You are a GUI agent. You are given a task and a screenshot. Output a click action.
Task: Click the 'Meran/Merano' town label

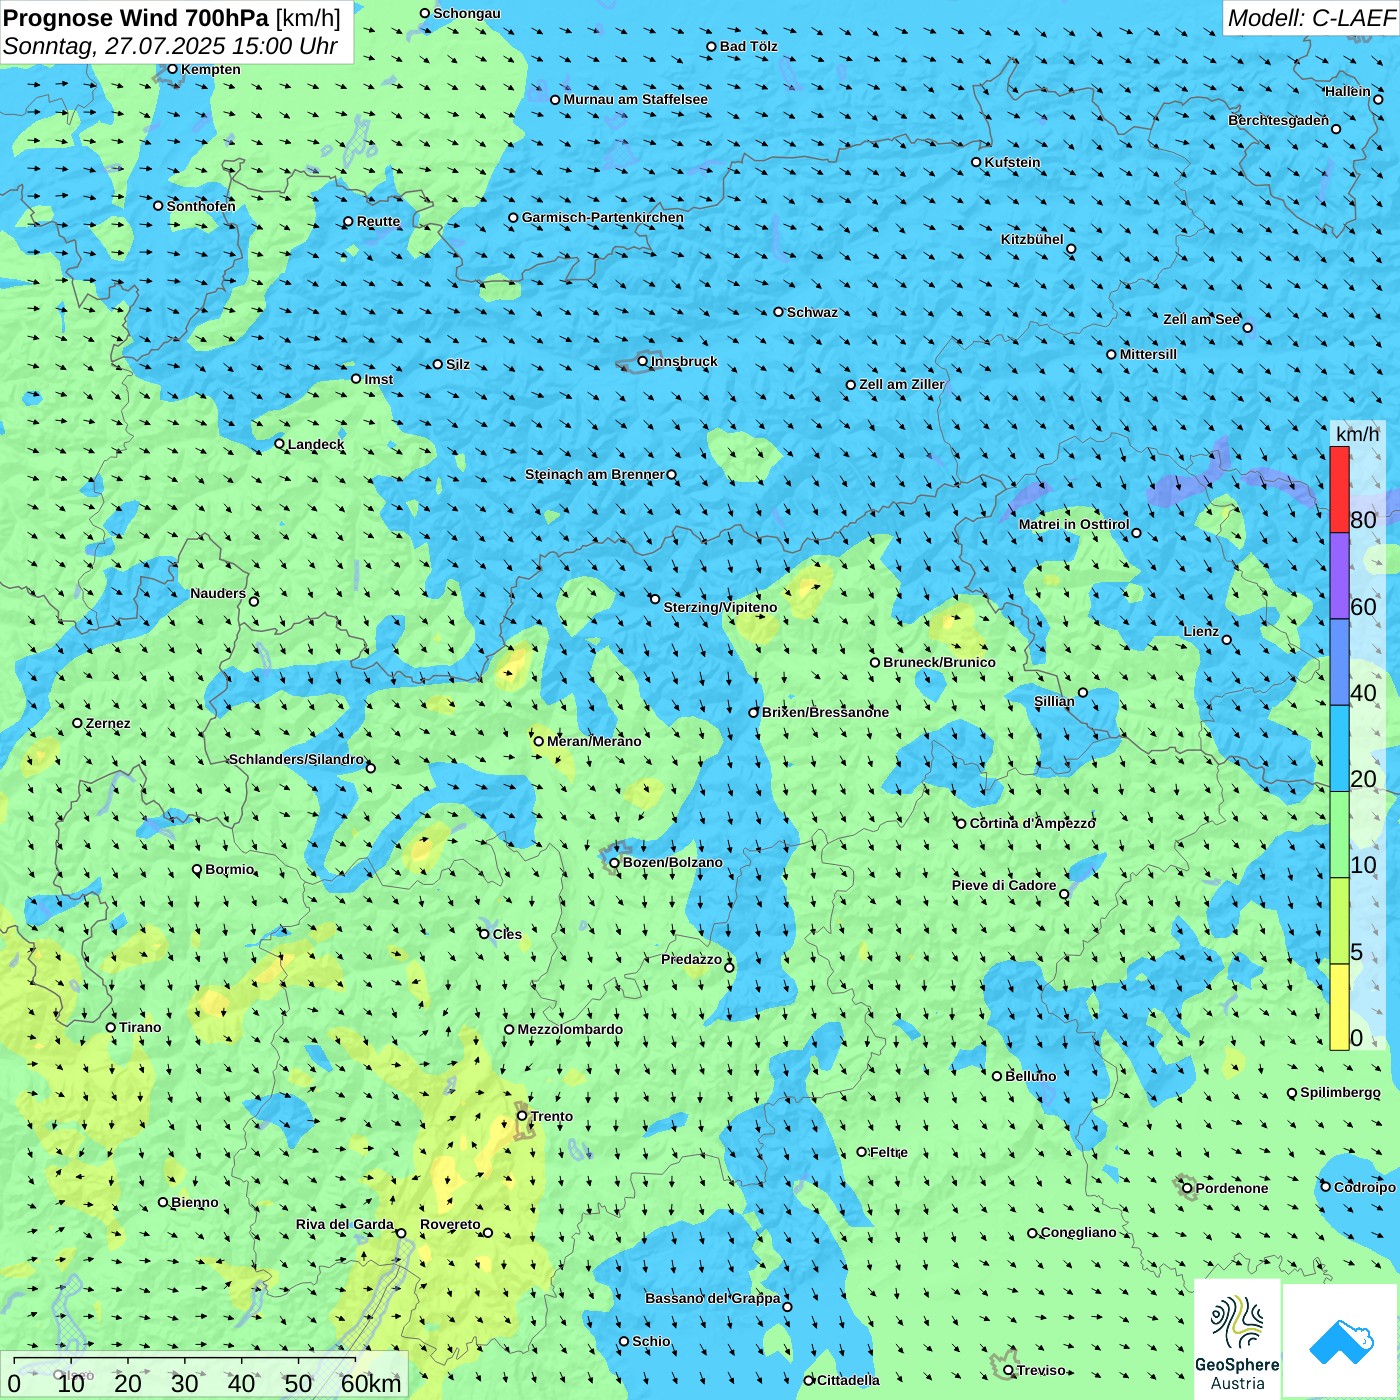pyautogui.click(x=594, y=741)
